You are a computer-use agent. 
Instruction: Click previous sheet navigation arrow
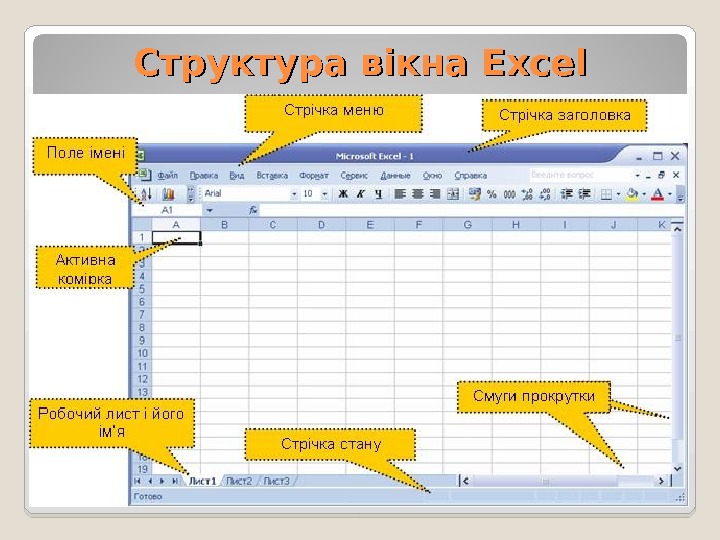coord(150,481)
